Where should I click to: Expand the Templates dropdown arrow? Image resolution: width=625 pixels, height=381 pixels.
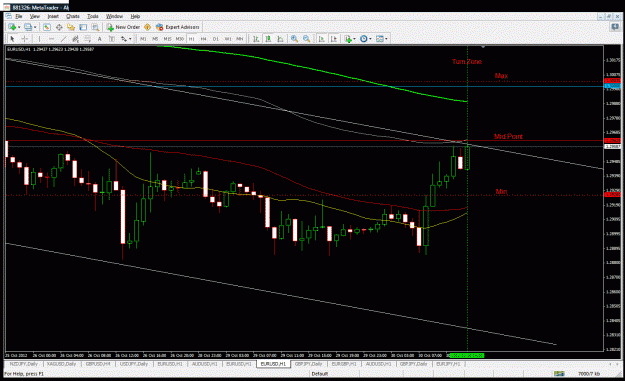click(386, 39)
